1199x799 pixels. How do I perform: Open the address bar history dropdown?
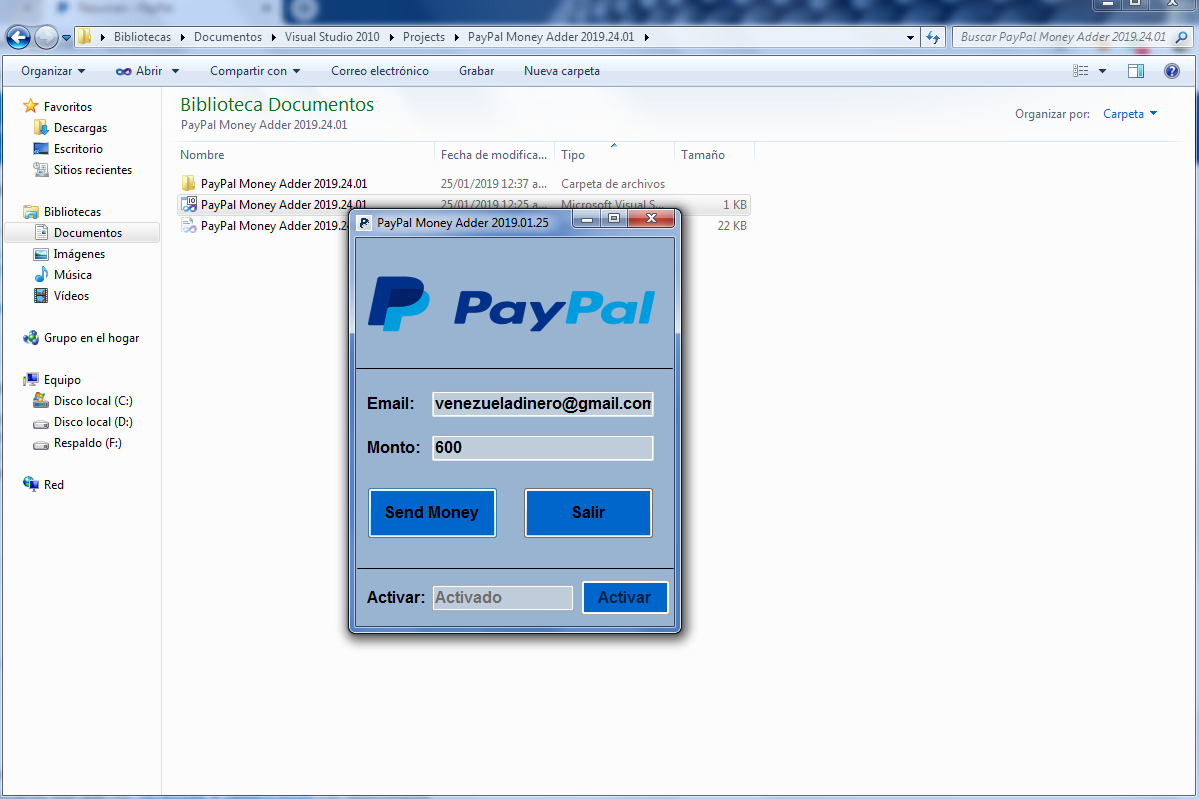point(910,37)
